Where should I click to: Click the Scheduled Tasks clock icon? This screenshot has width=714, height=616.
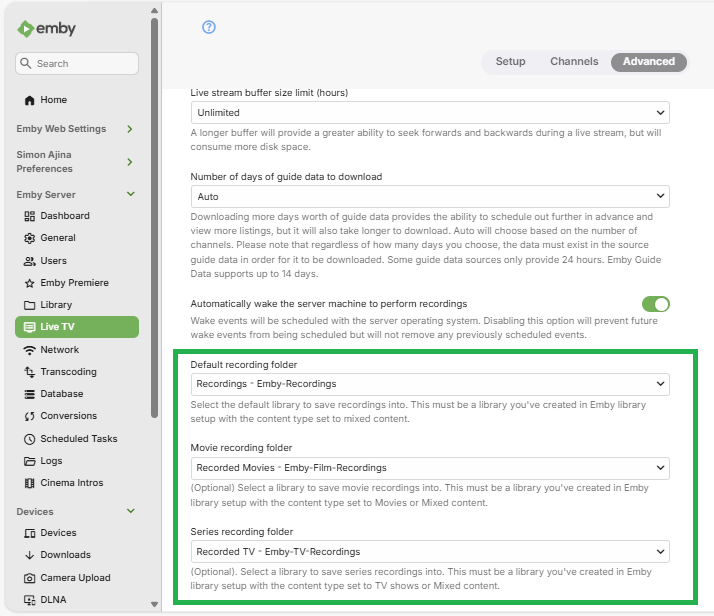coord(30,439)
